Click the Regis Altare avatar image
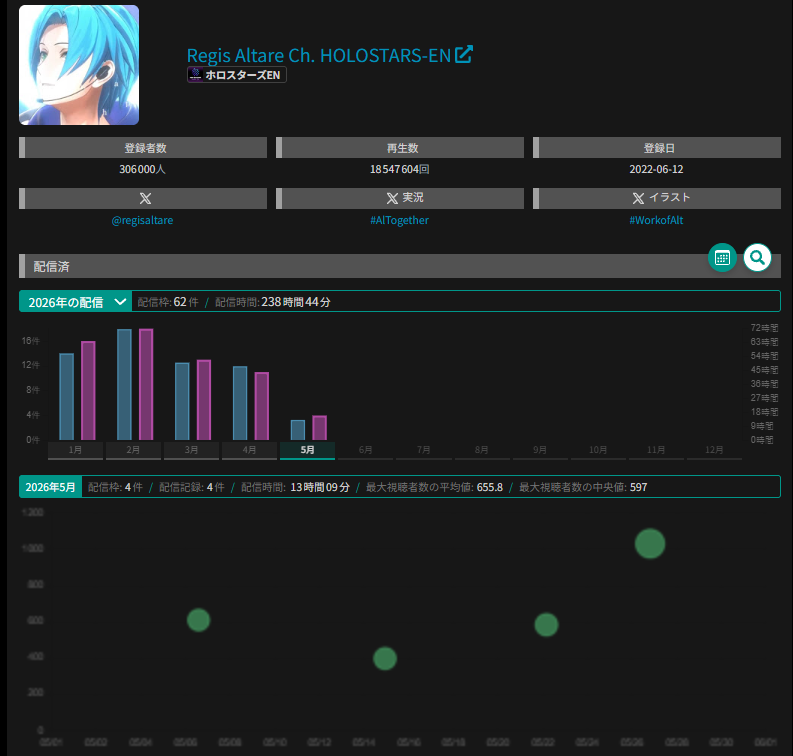The height and width of the screenshot is (756, 793). (x=79, y=65)
